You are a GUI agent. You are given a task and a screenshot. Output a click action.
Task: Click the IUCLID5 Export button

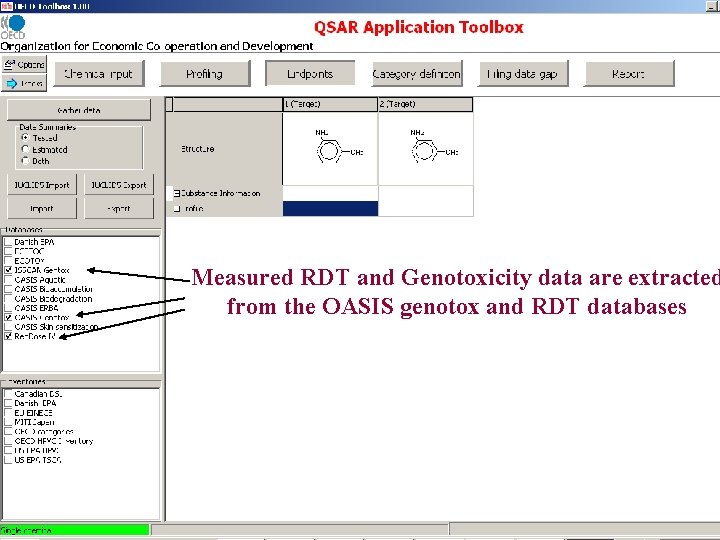pos(119,185)
